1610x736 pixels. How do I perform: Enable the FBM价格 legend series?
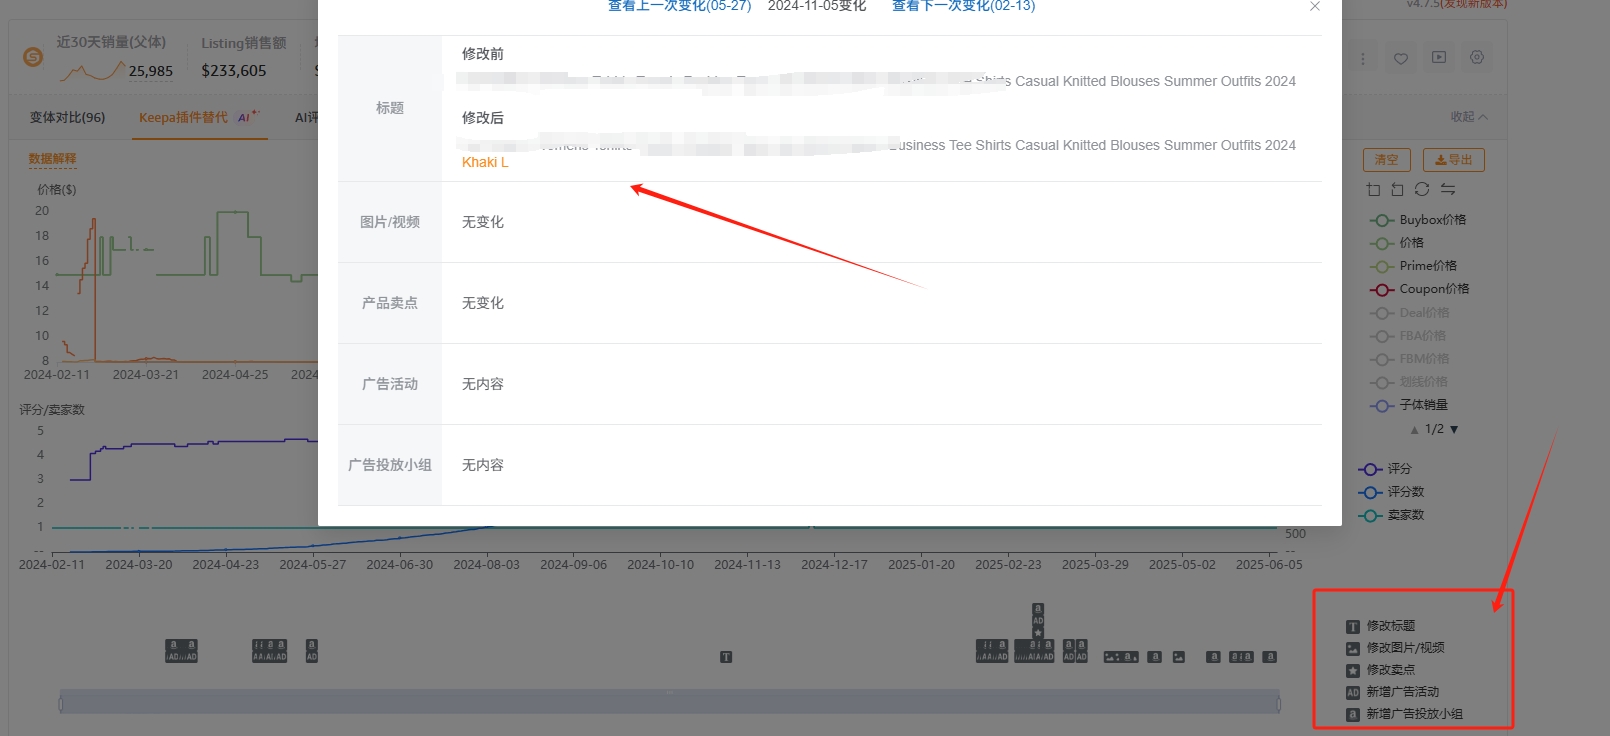click(1409, 359)
